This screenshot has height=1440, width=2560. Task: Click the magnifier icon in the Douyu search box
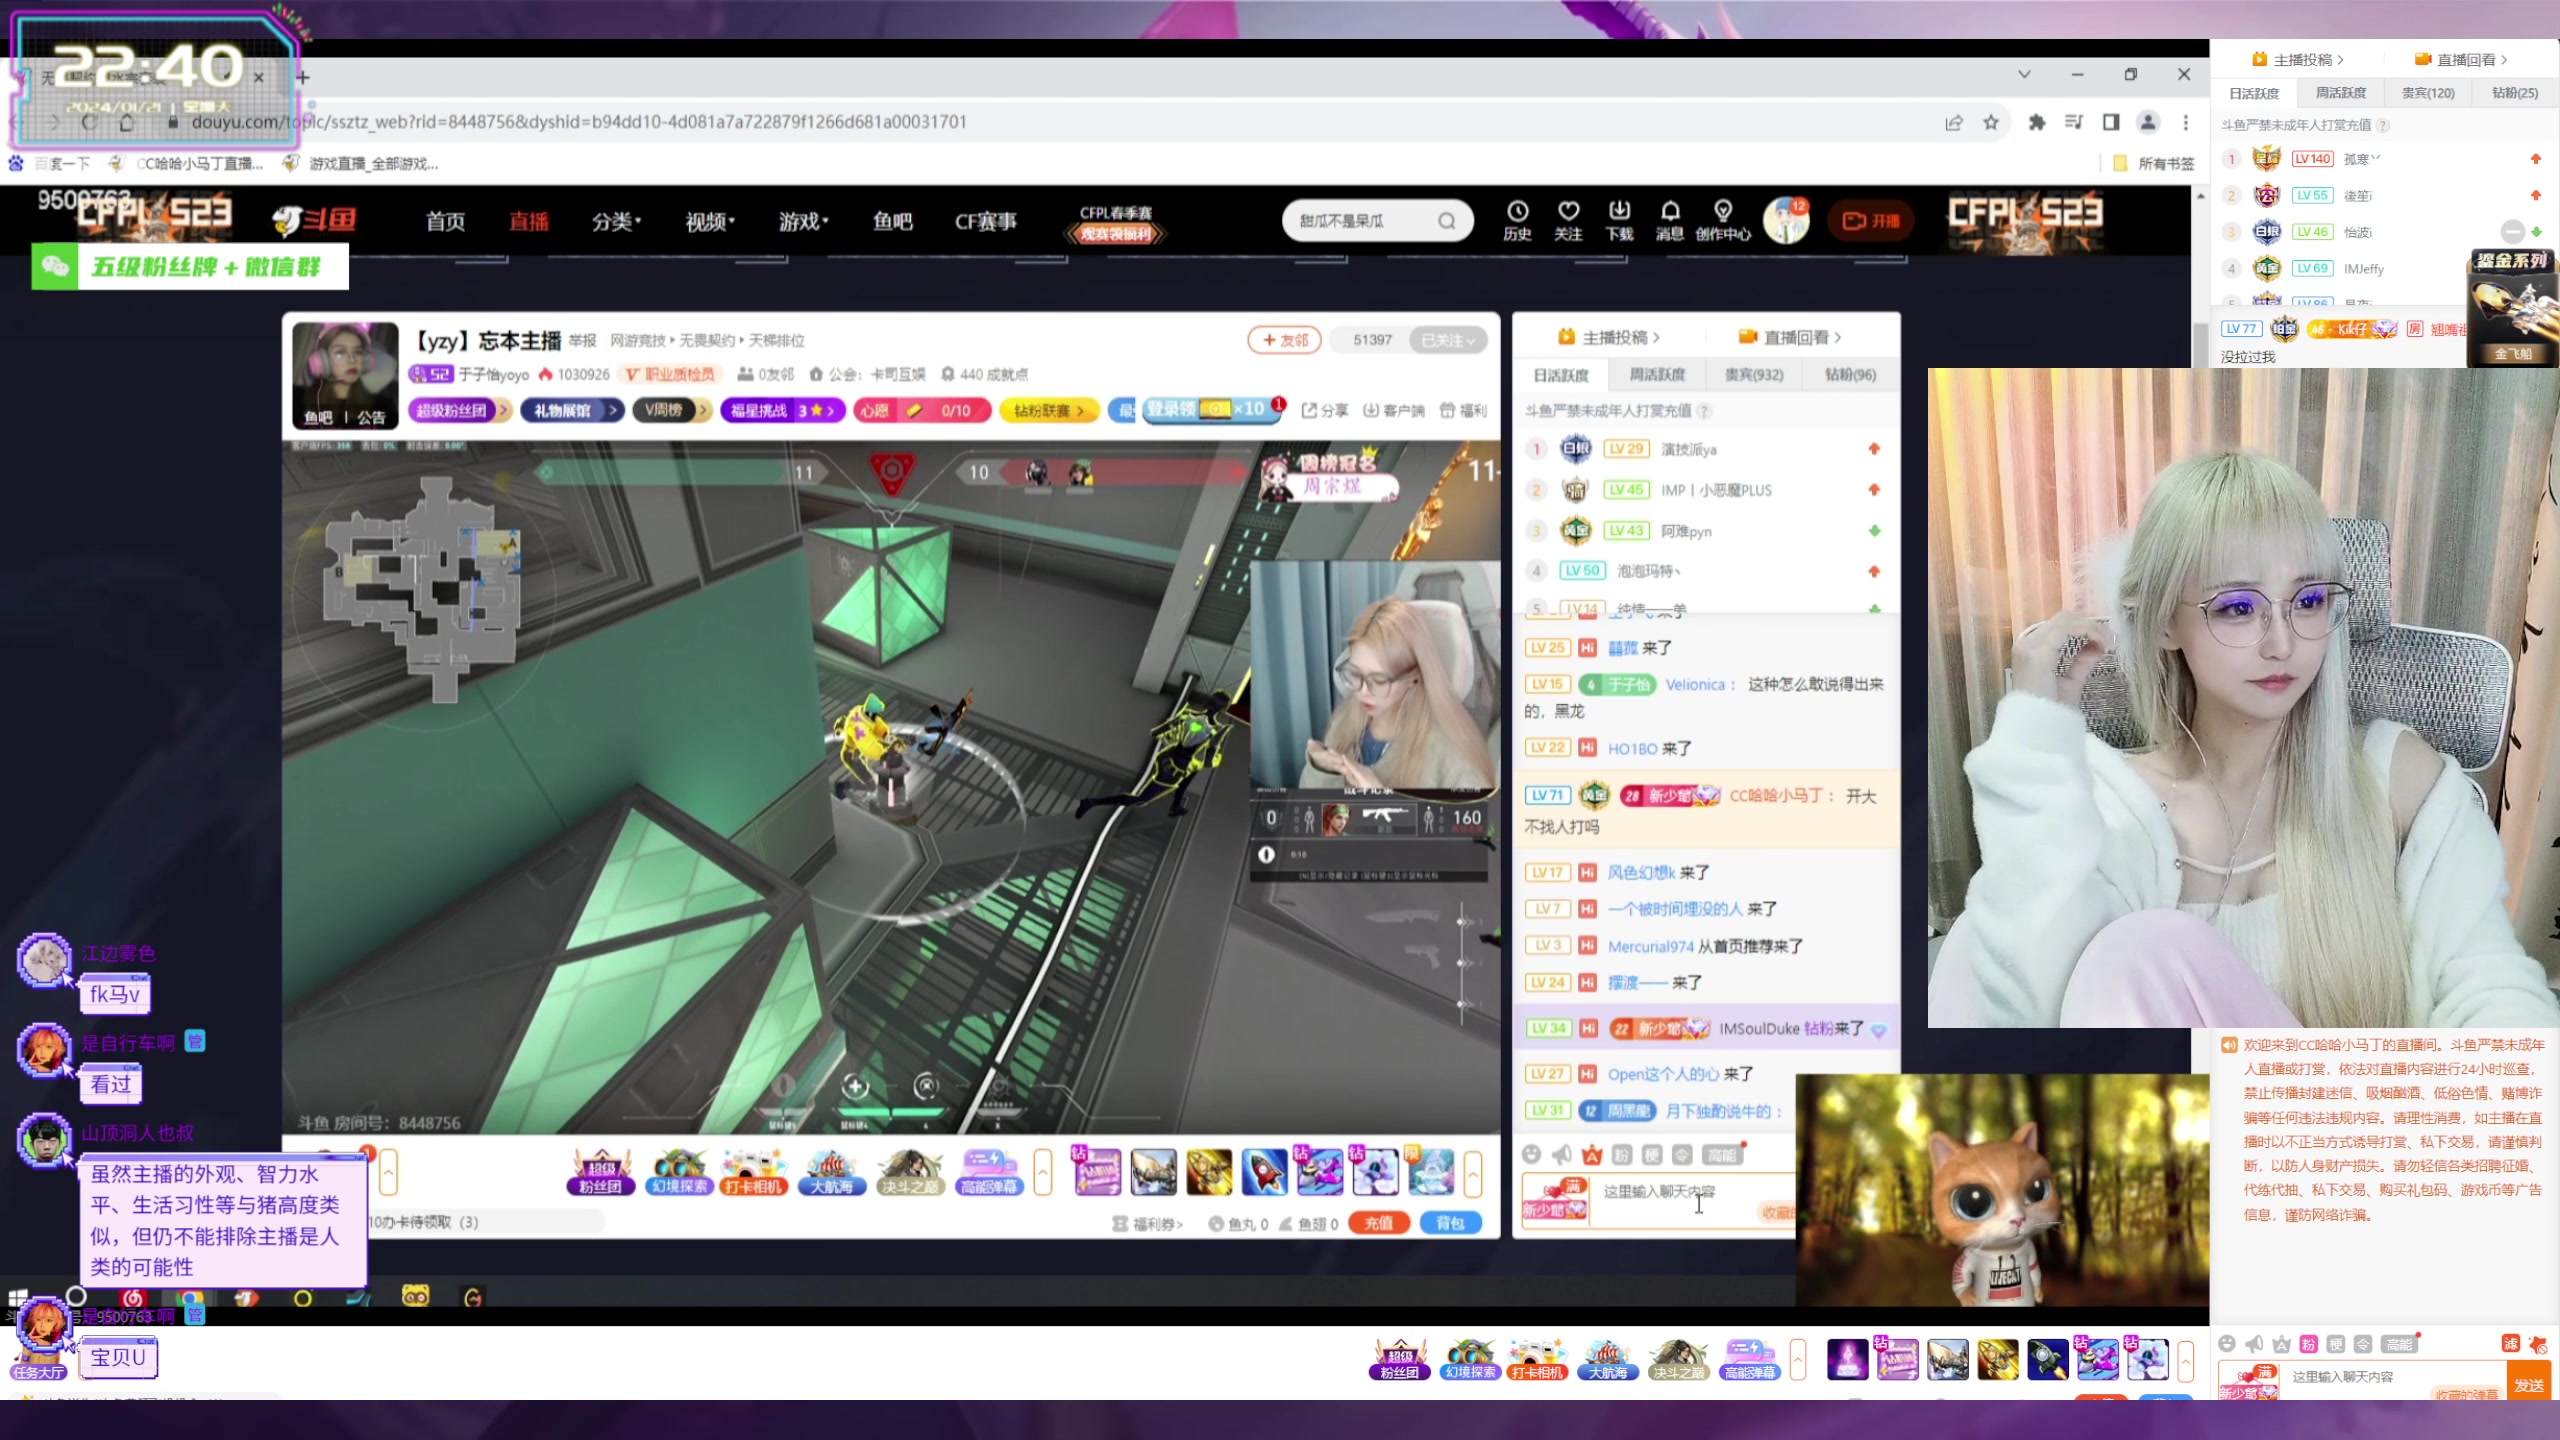tap(1447, 221)
